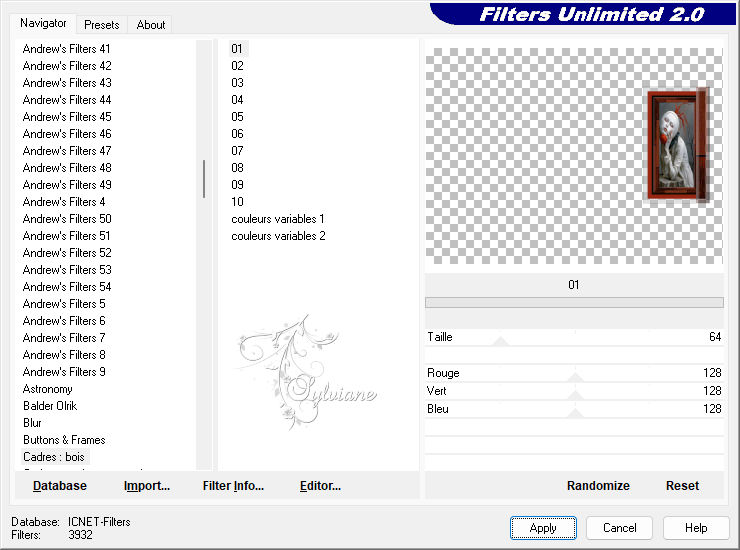
Task: Select Andrew's Filters 4 category
Action: 64,202
